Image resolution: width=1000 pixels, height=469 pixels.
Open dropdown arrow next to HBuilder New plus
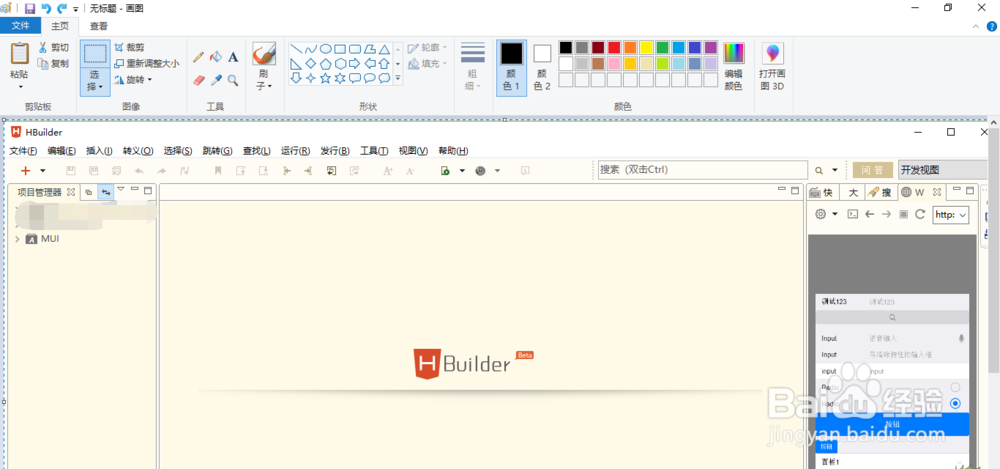pyautogui.click(x=43, y=170)
